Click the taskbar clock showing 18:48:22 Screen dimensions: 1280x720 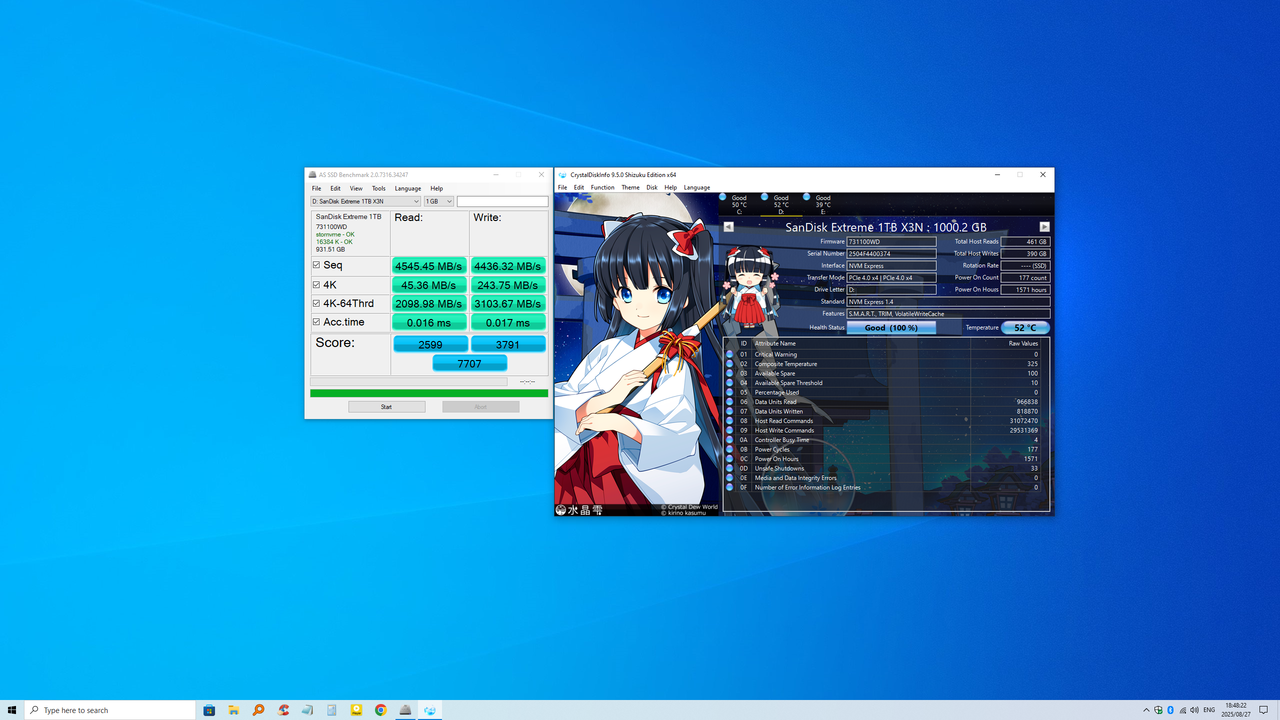coord(1236,710)
